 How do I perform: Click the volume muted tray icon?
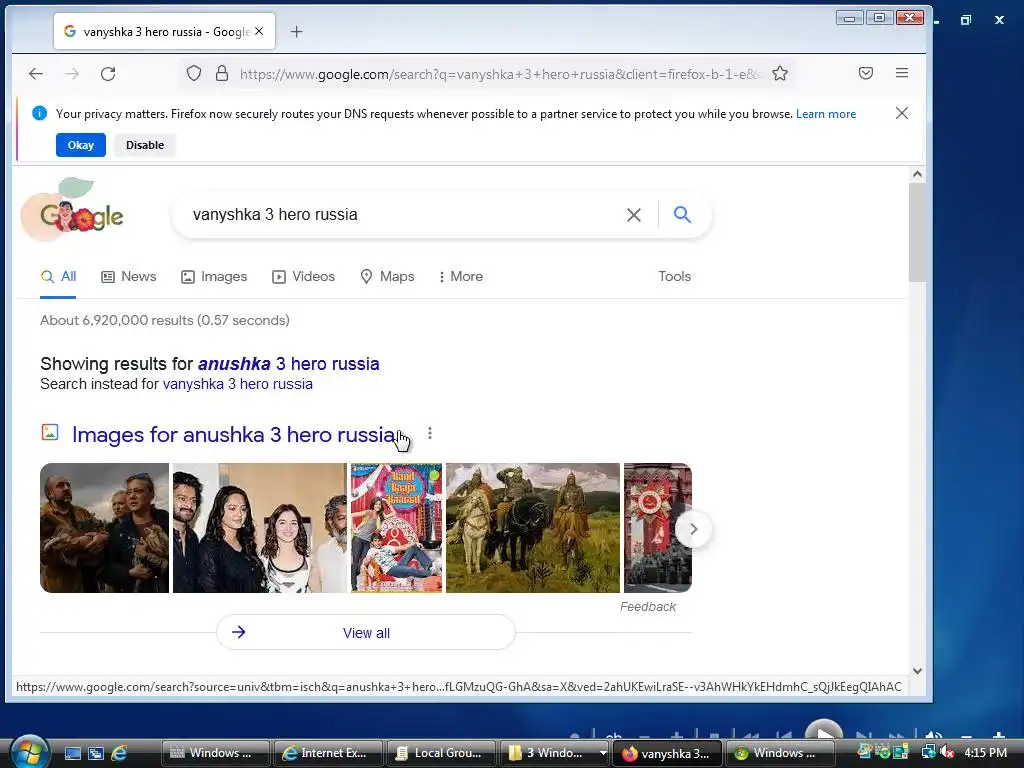(948, 752)
